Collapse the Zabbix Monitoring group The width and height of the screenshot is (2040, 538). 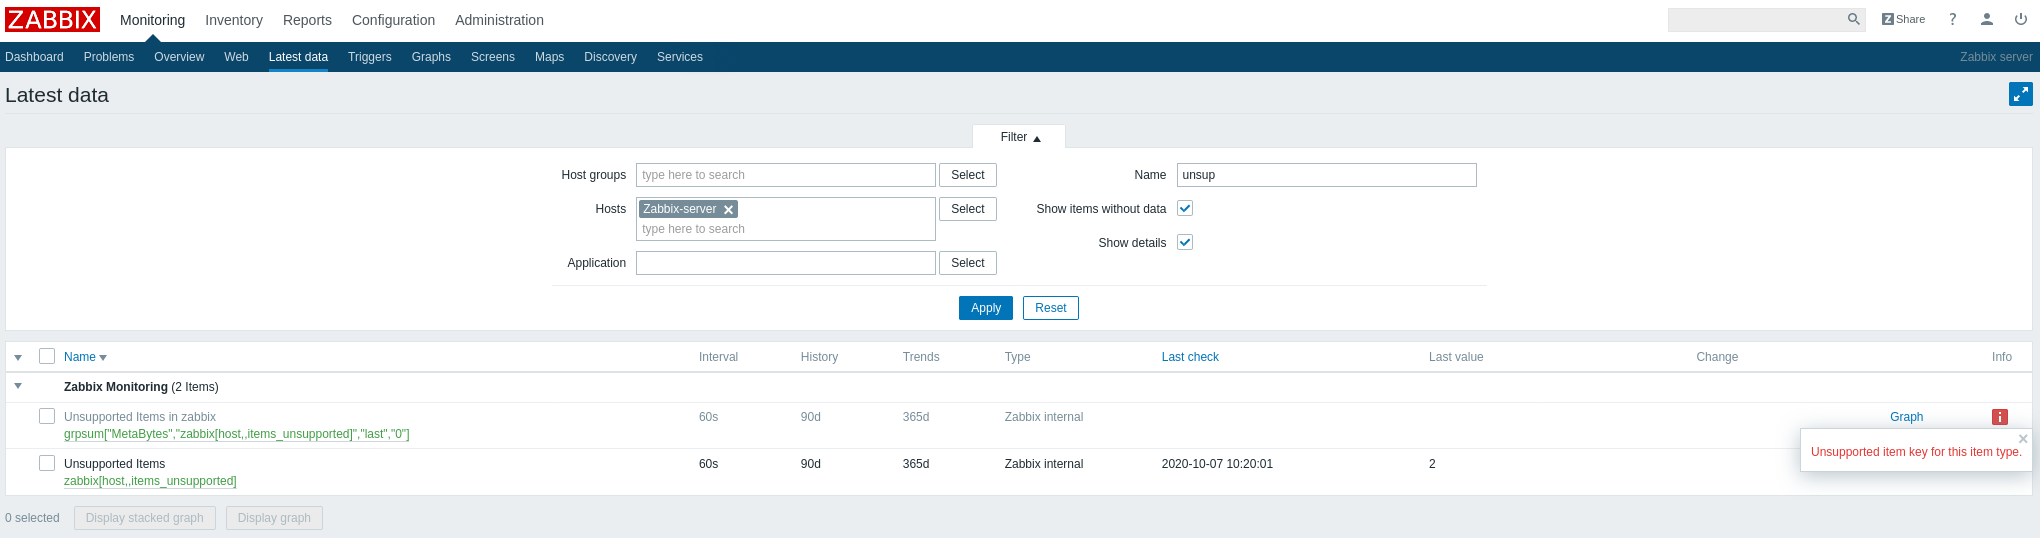[x=18, y=386]
